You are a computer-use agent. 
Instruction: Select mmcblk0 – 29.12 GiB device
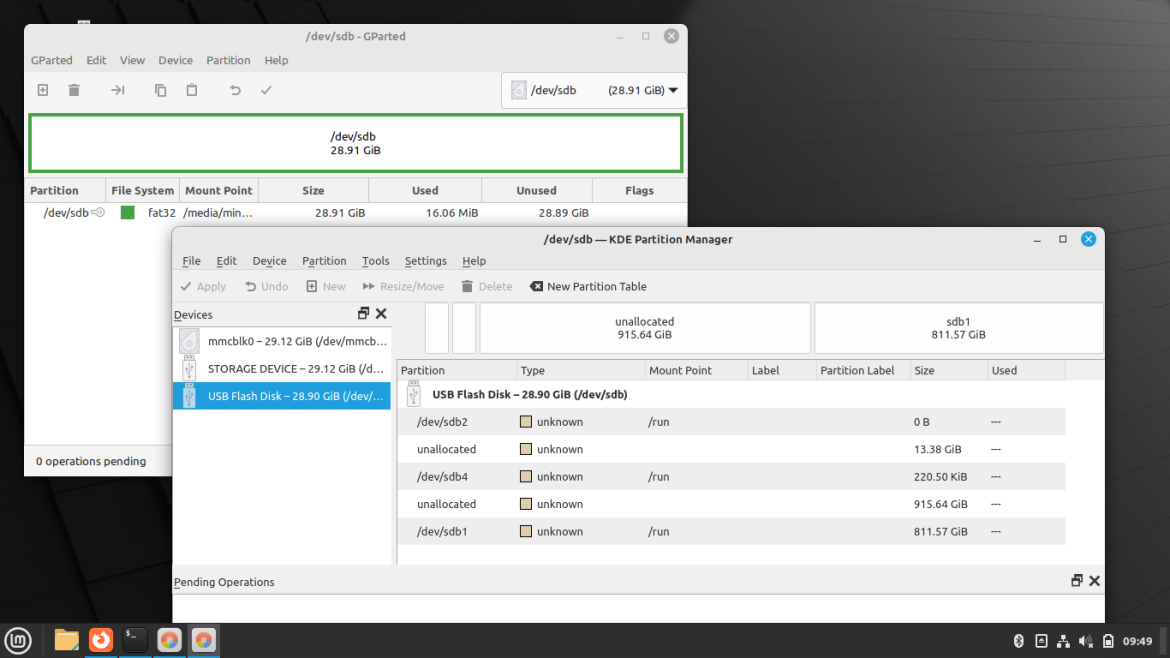click(x=282, y=341)
